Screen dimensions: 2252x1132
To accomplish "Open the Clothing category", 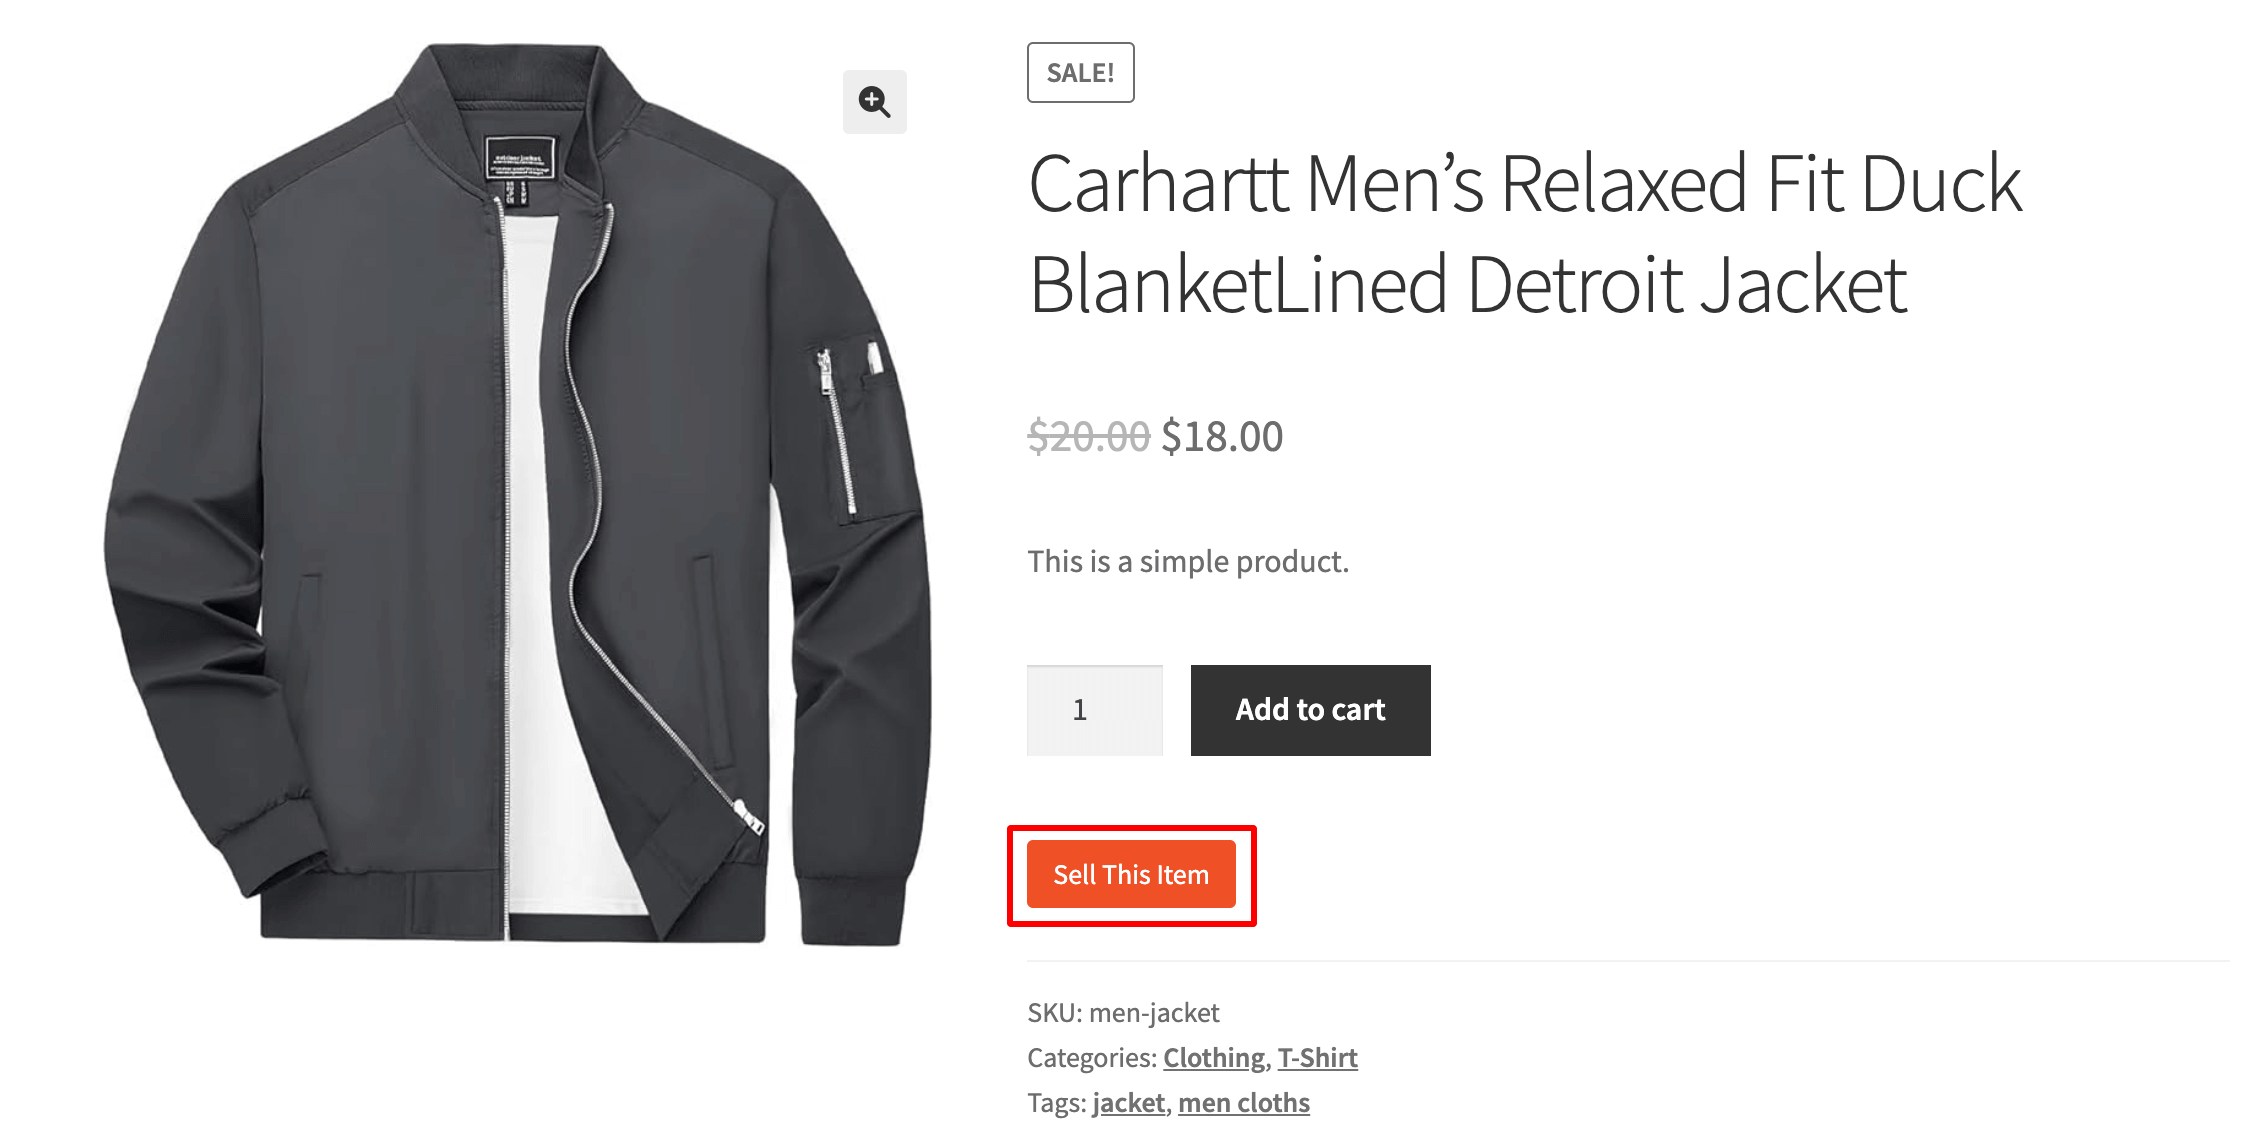I will point(1213,1057).
